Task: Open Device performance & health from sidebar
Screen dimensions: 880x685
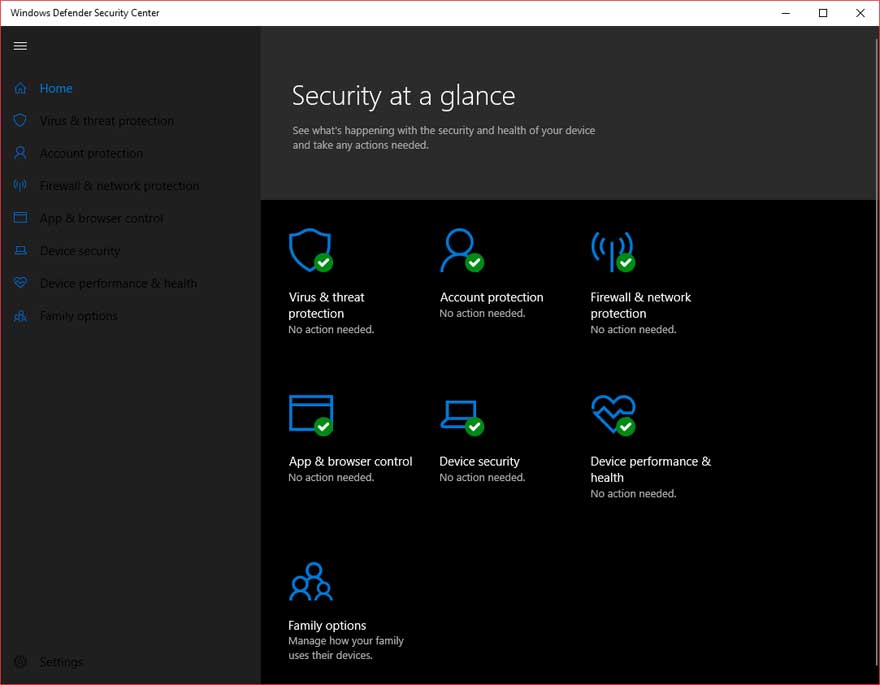Action: (118, 283)
